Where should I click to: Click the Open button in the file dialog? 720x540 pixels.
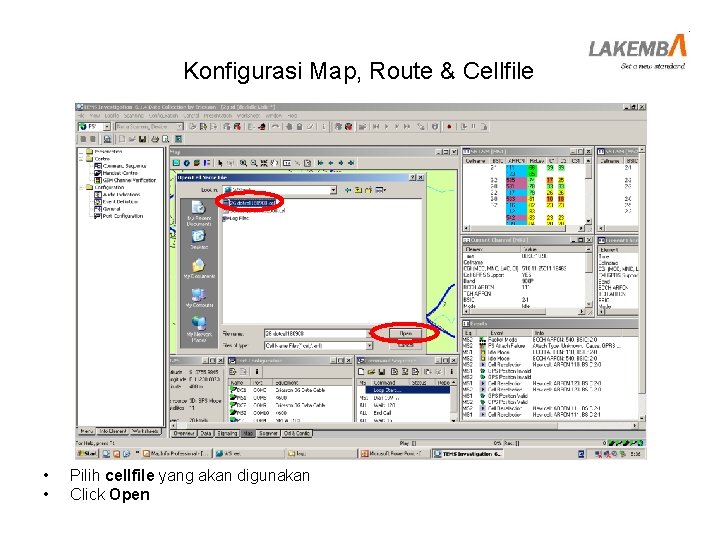click(x=405, y=333)
